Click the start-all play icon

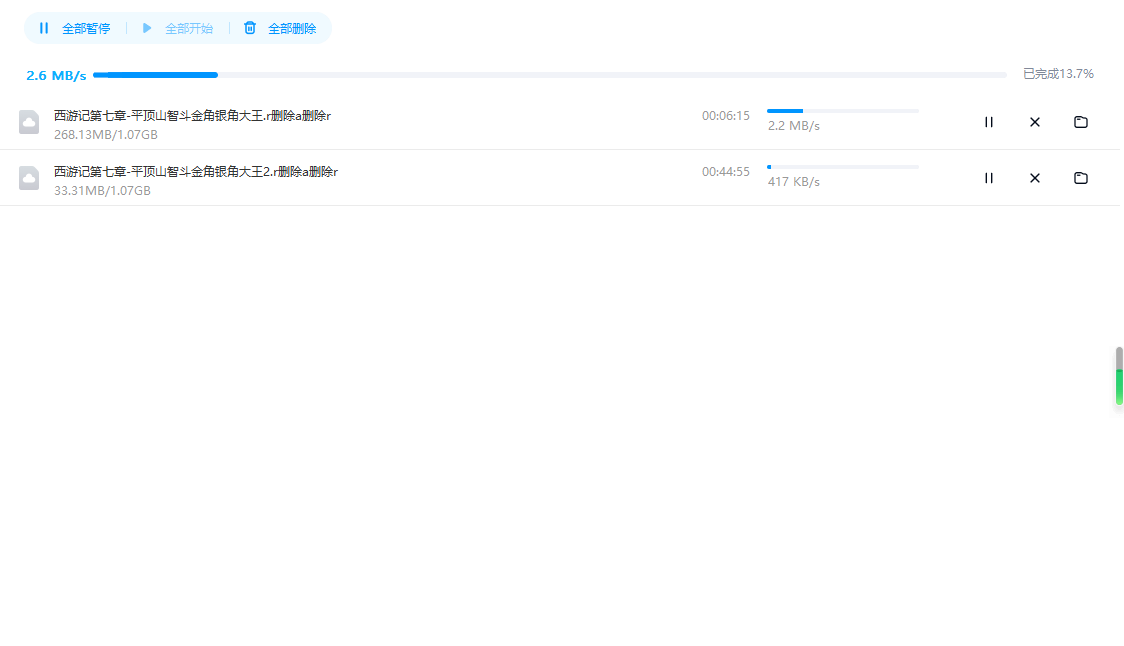[147, 28]
